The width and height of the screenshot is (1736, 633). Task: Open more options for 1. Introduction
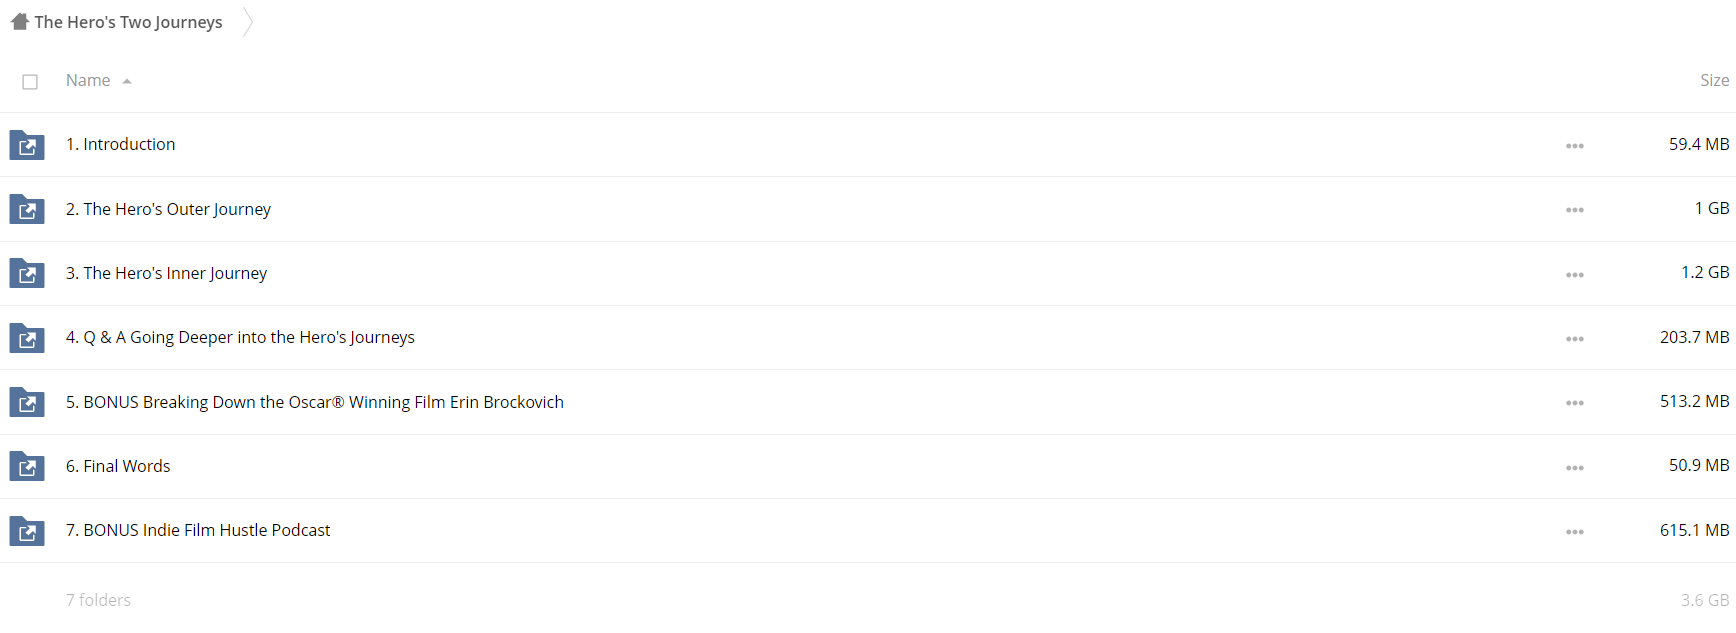(1575, 146)
